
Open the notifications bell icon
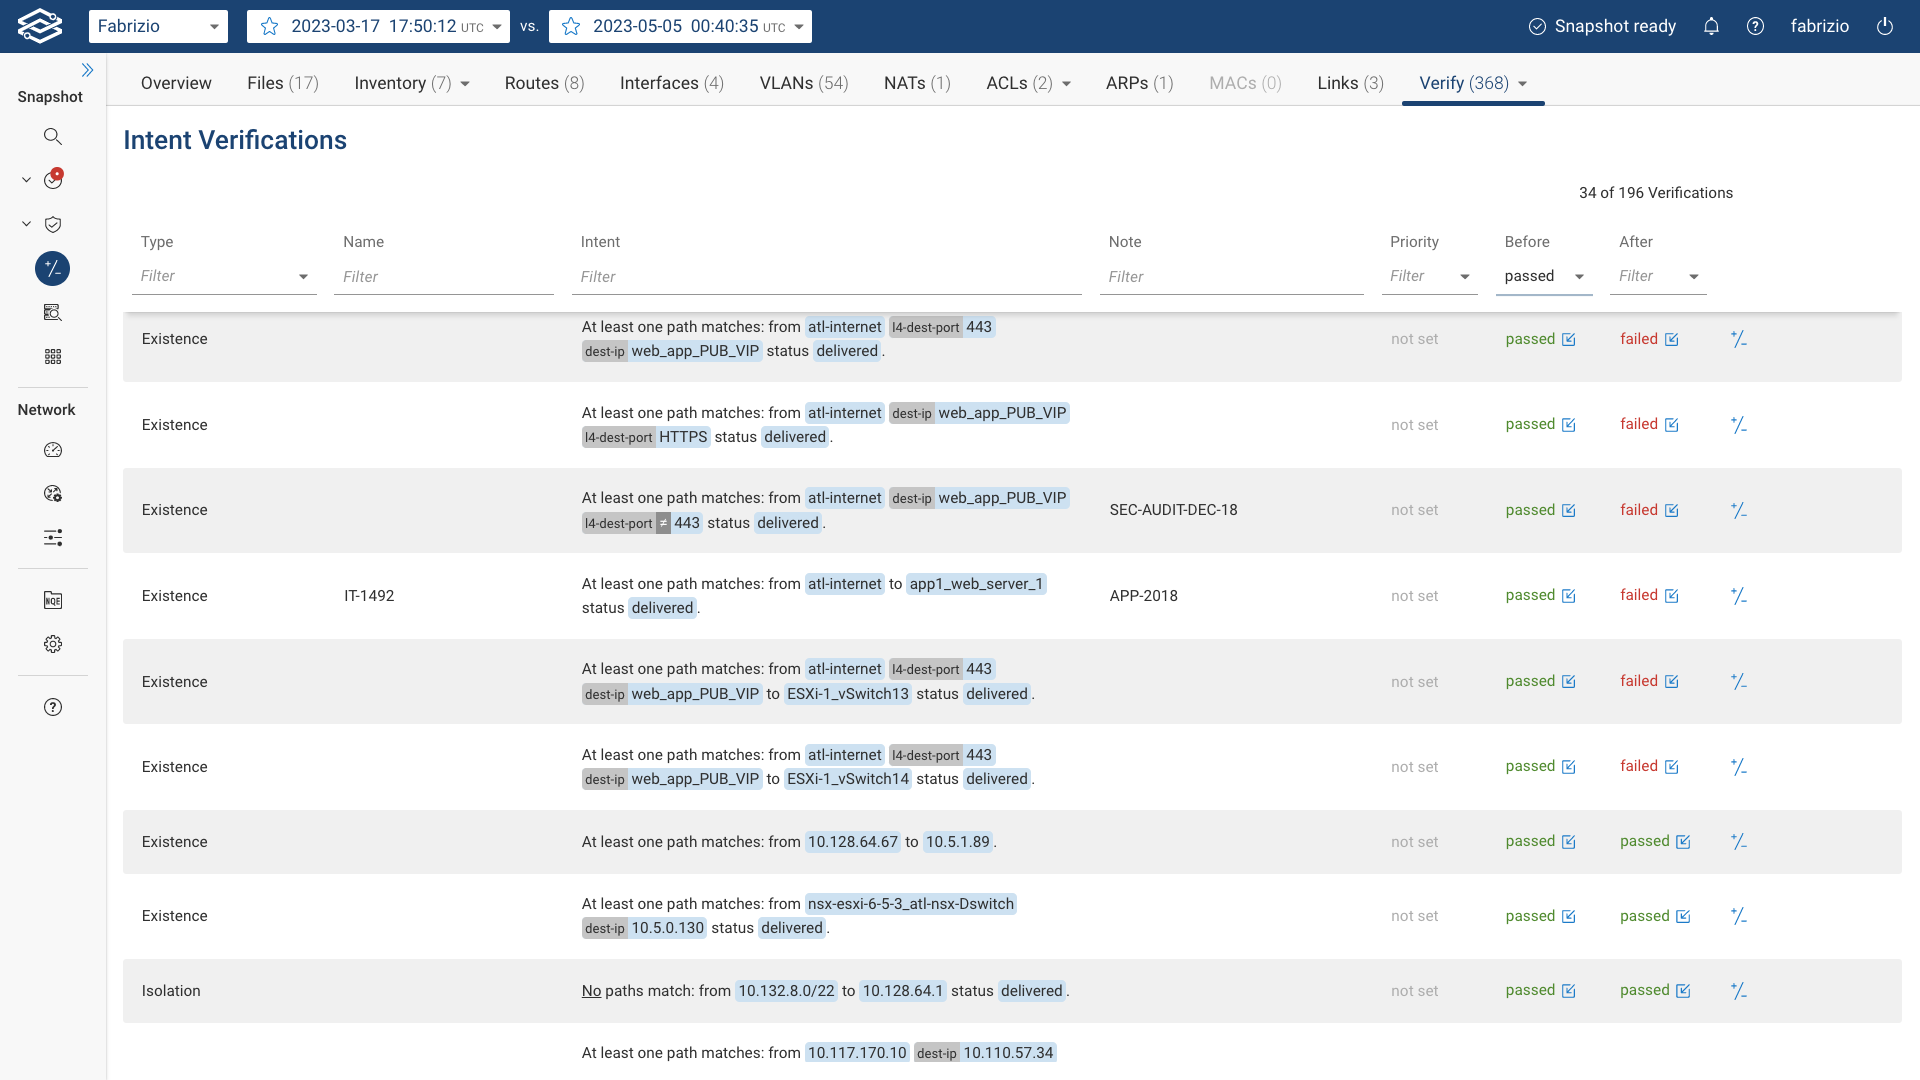click(1711, 26)
